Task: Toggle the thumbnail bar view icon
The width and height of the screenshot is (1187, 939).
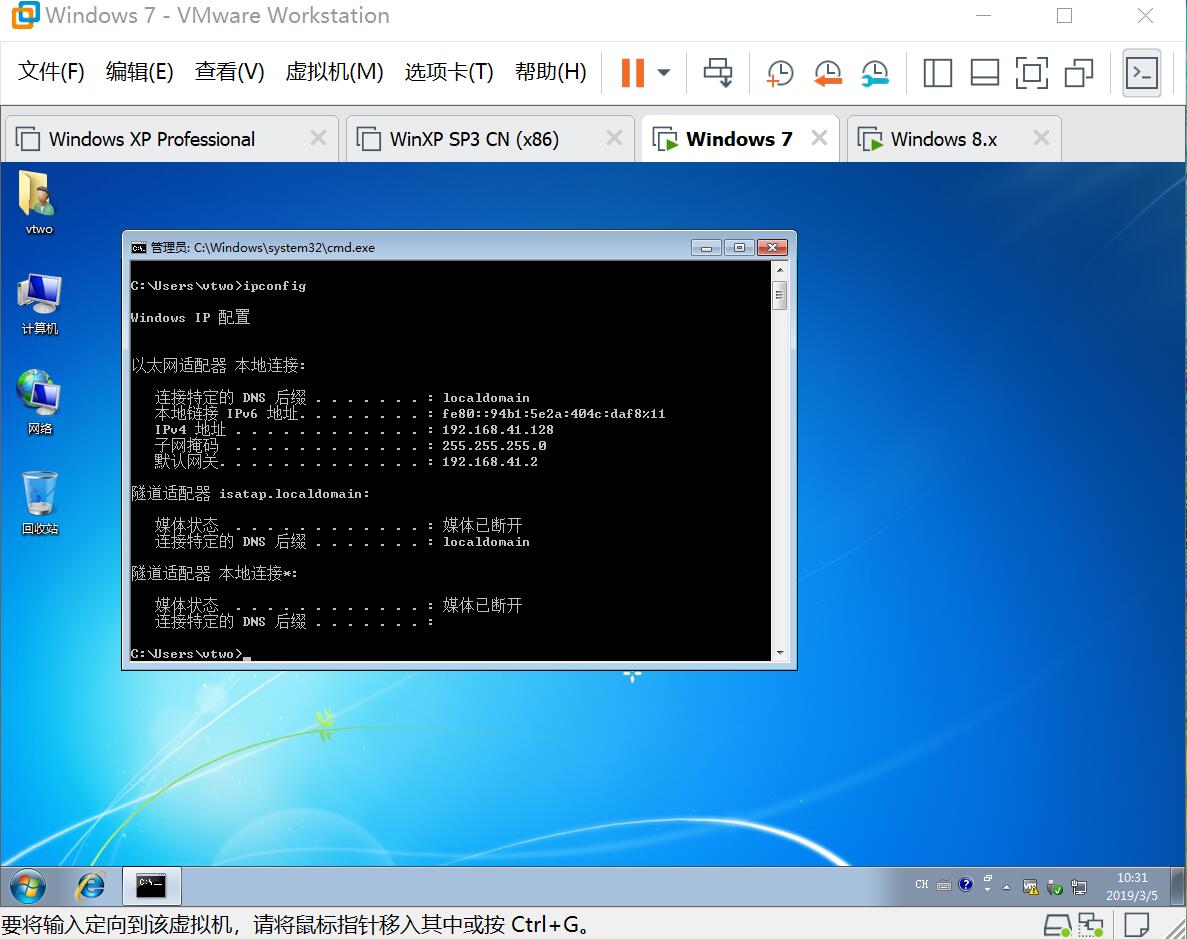Action: tap(985, 73)
